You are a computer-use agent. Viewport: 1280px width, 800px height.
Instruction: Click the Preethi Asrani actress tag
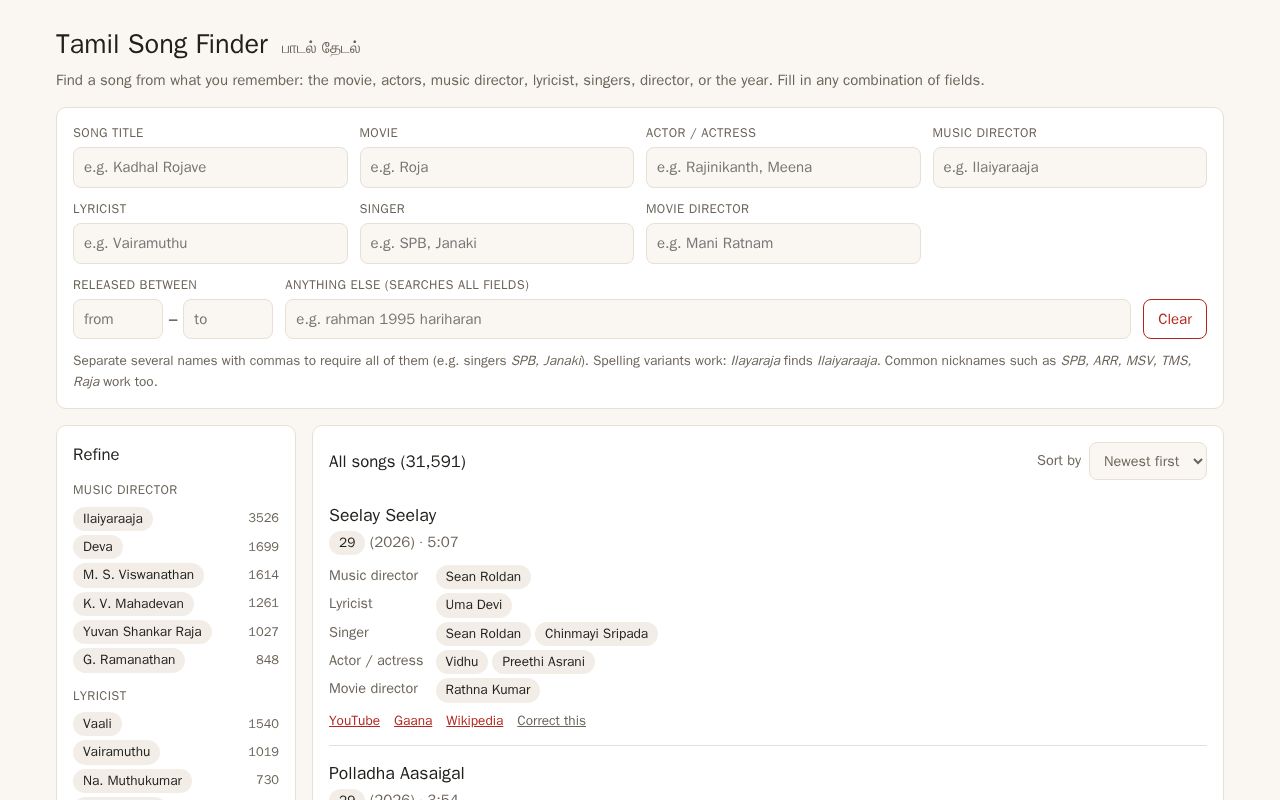pyautogui.click(x=543, y=662)
